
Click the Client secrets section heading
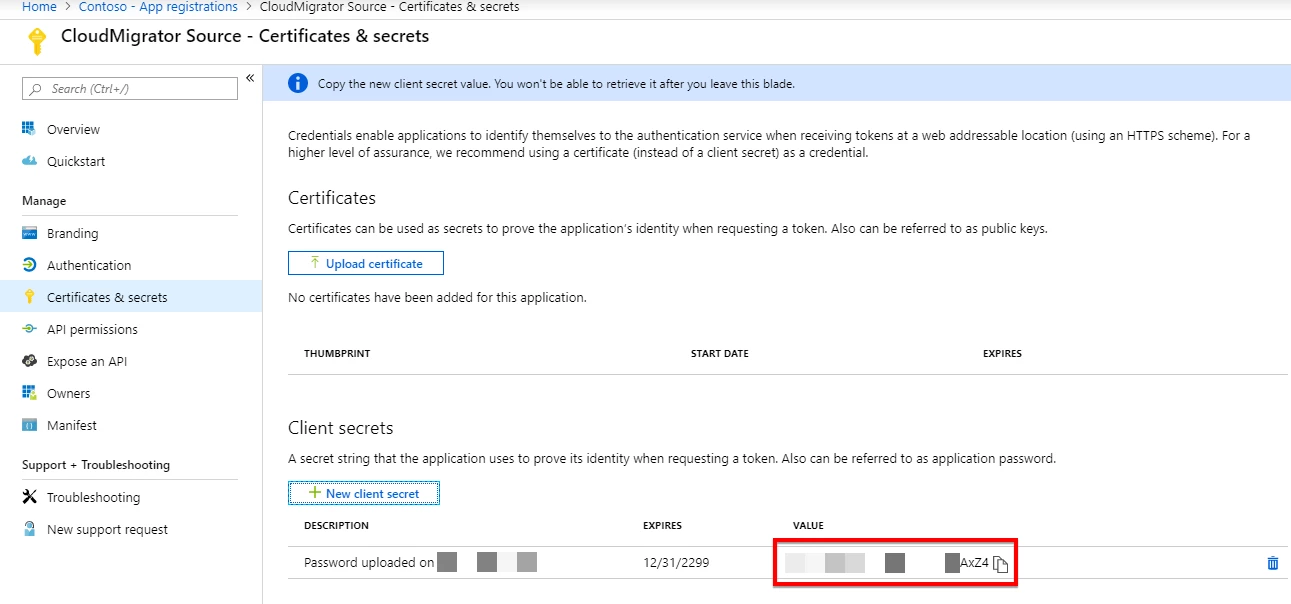pos(341,428)
